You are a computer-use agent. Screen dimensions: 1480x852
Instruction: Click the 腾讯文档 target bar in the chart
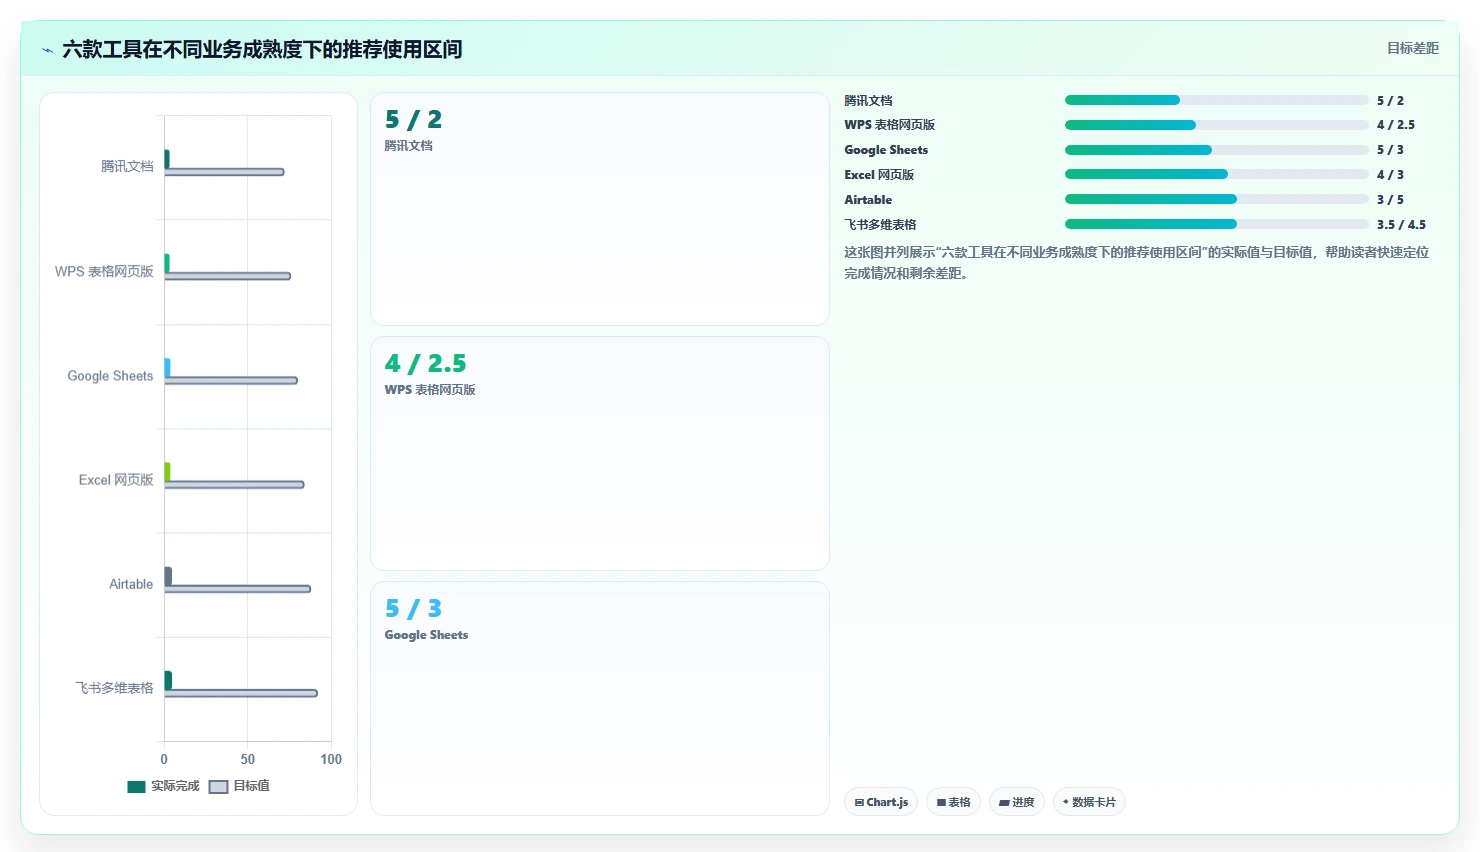(x=224, y=172)
